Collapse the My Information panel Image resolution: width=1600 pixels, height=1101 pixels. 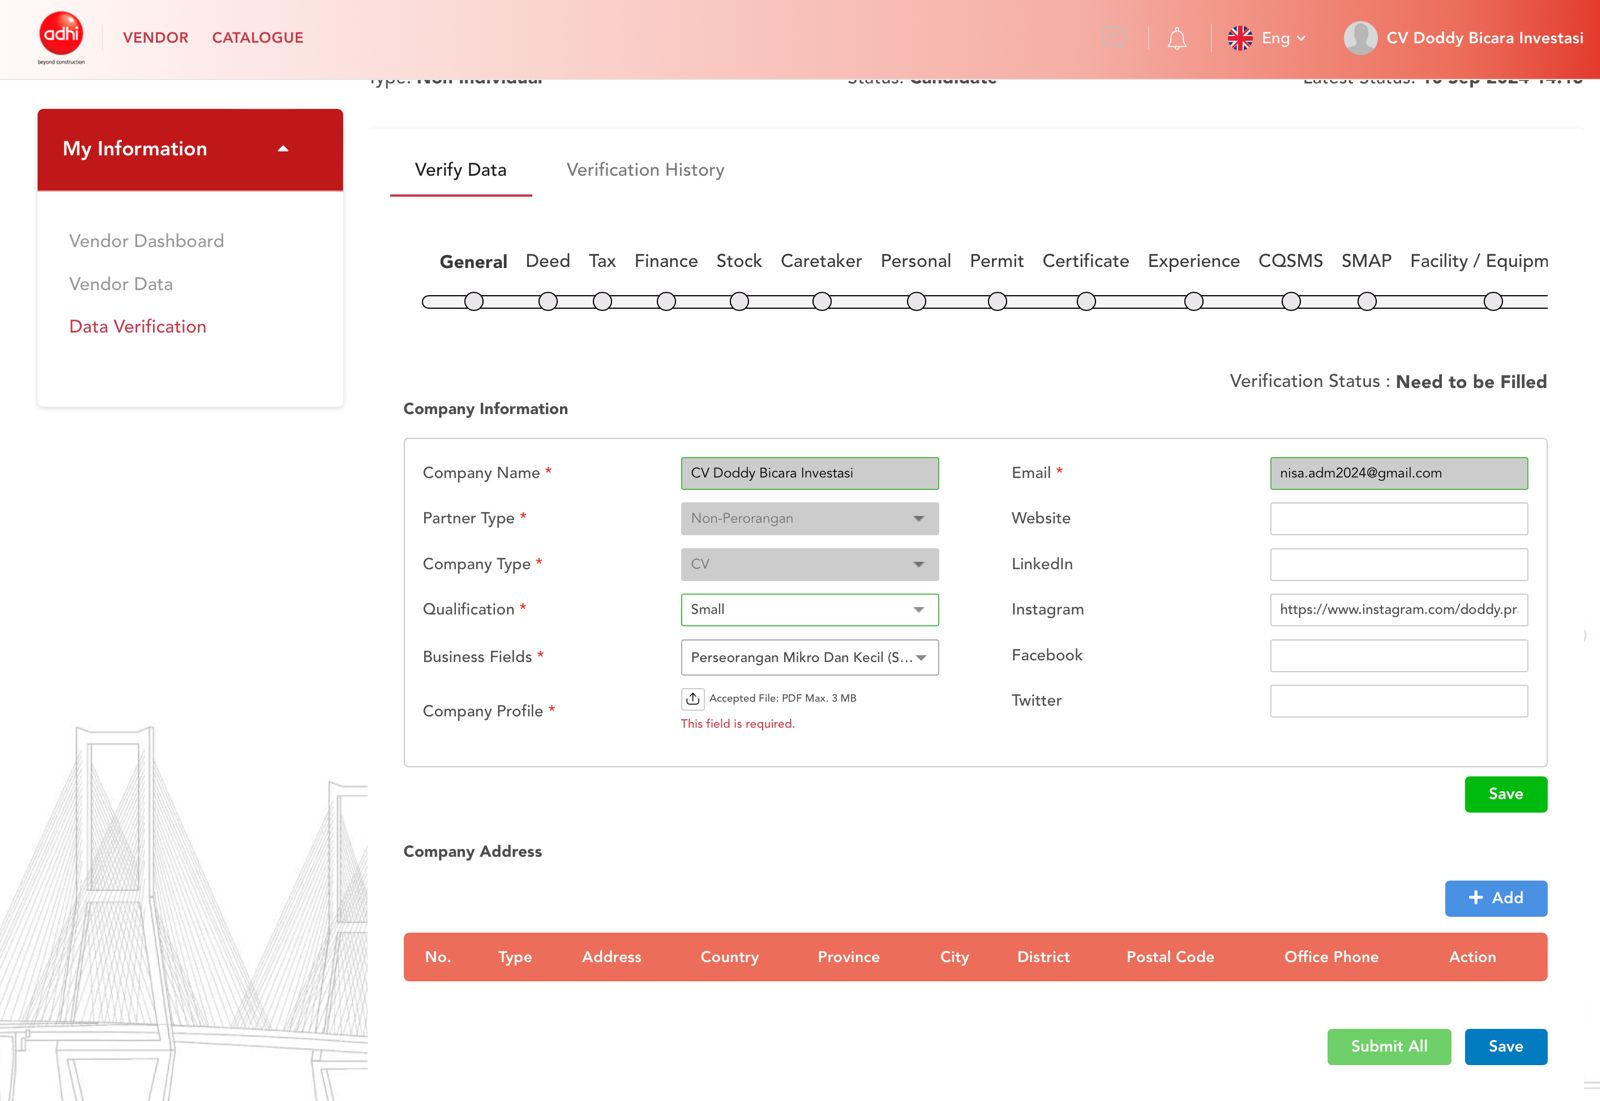point(283,149)
